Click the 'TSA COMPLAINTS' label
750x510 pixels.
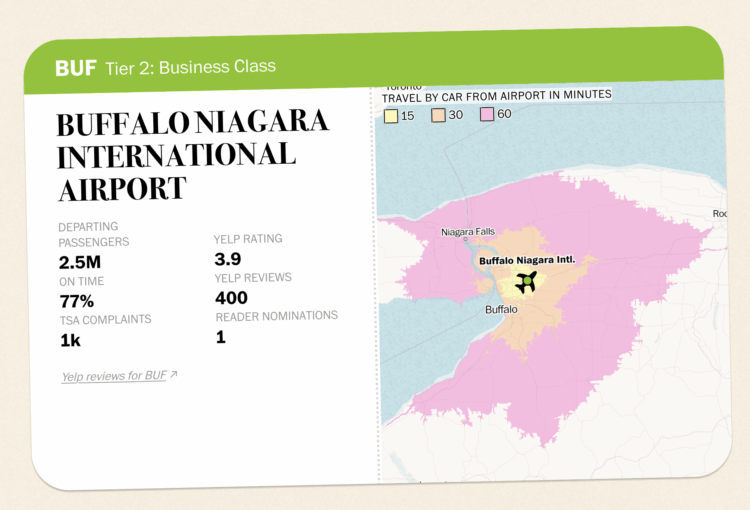[x=106, y=320]
